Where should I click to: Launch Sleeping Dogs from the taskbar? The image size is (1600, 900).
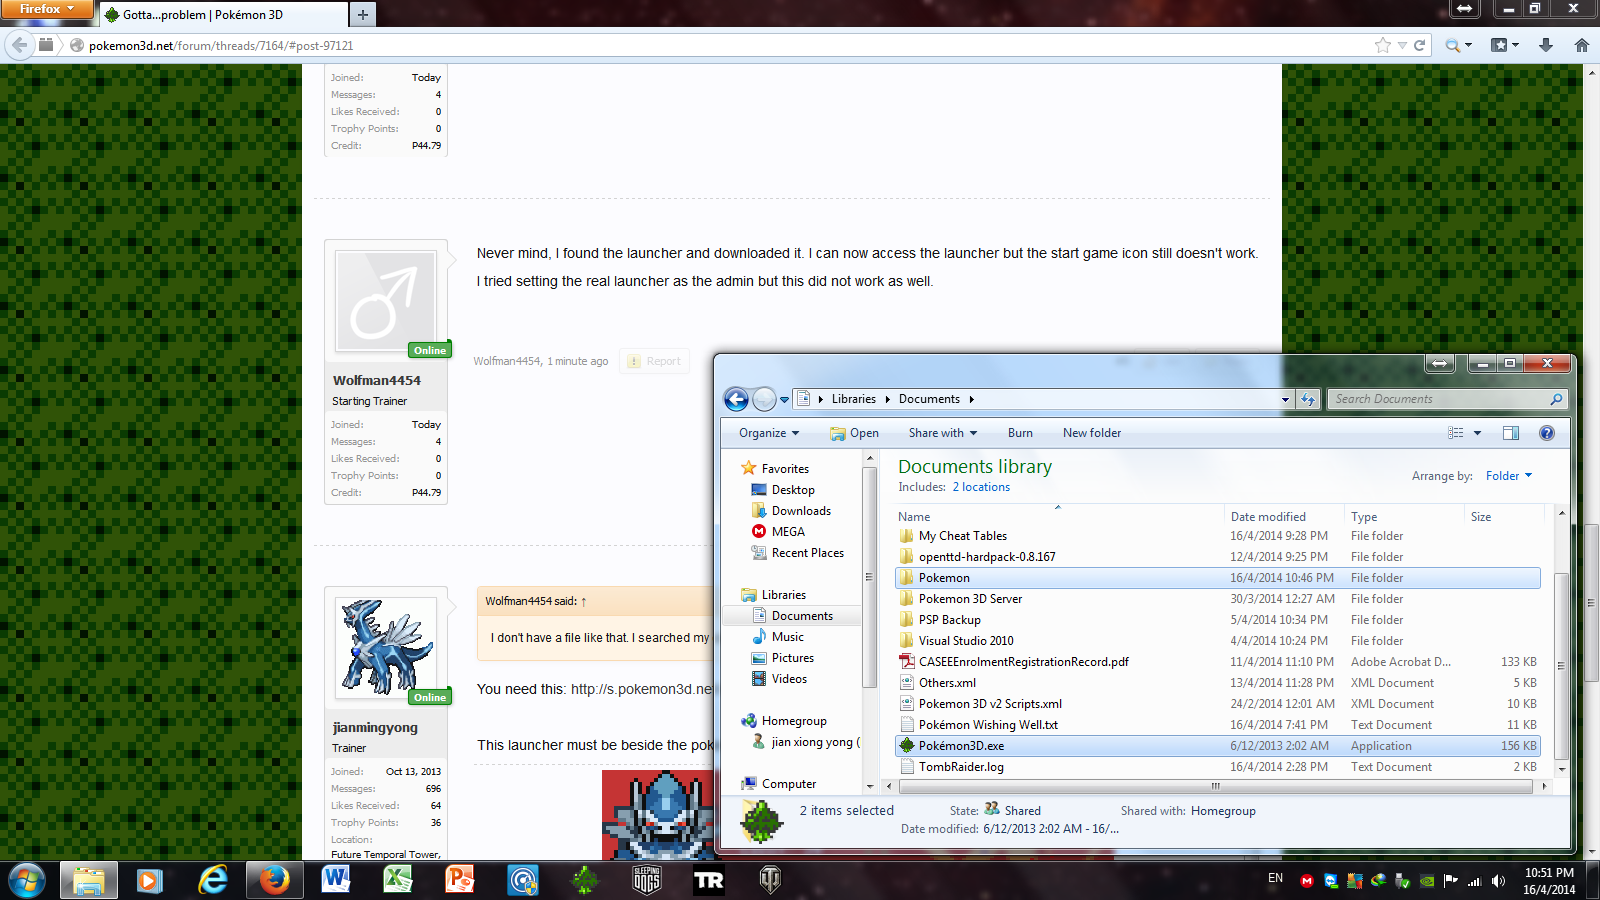(x=647, y=880)
